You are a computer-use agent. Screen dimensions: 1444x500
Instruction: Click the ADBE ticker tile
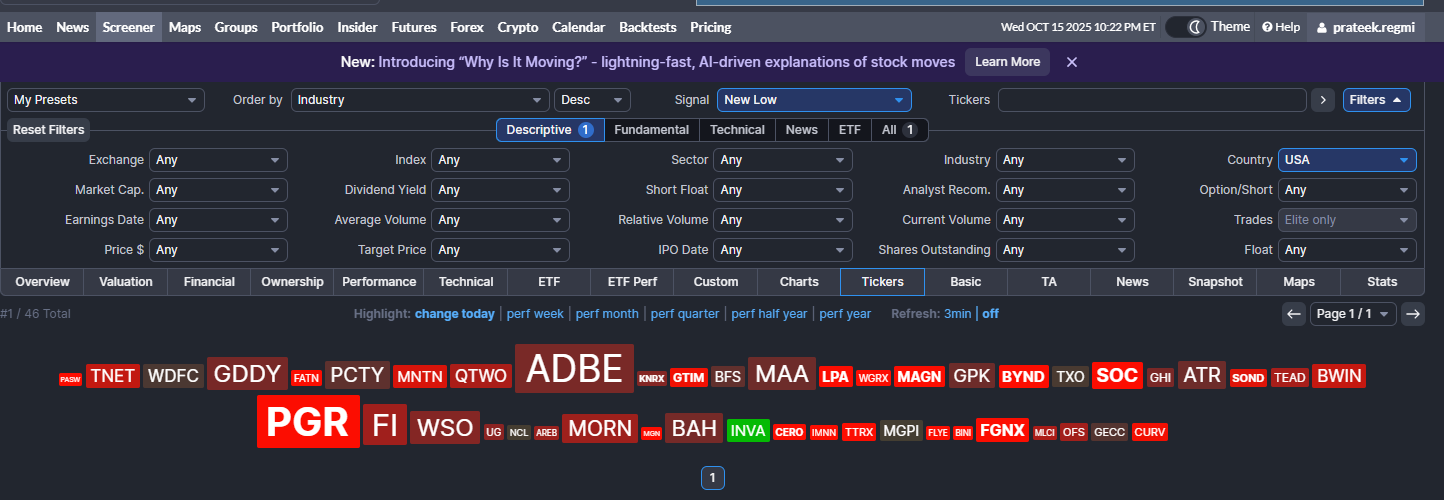tap(574, 369)
